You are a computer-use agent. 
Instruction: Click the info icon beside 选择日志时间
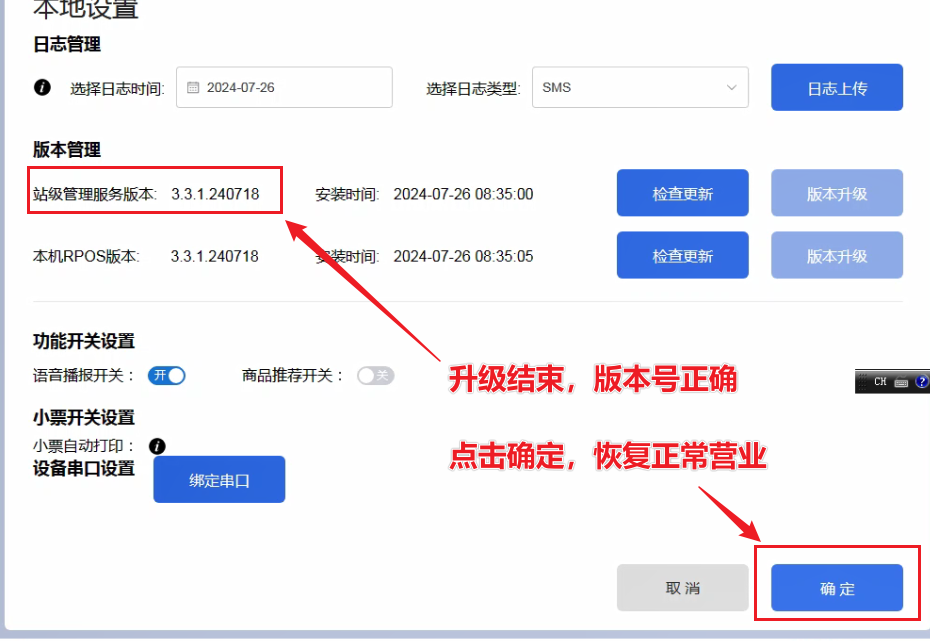coord(42,87)
